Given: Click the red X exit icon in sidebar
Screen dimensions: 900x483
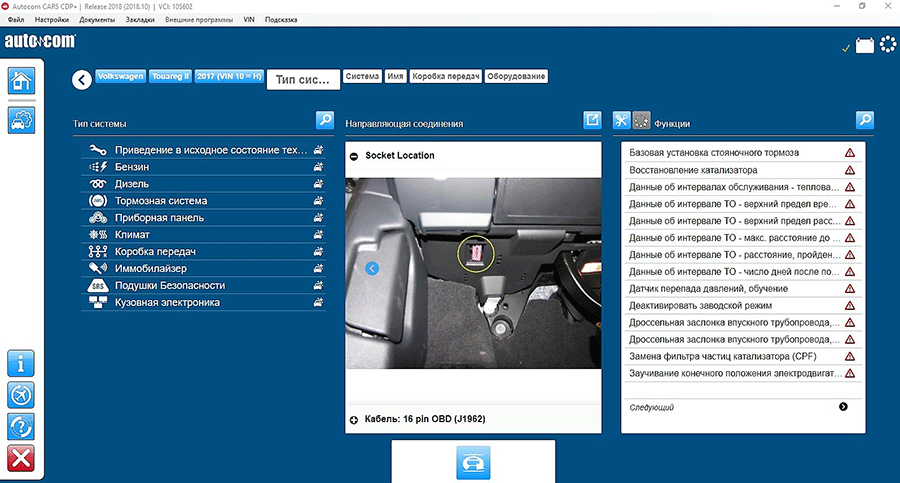Looking at the screenshot, I should pos(21,458).
